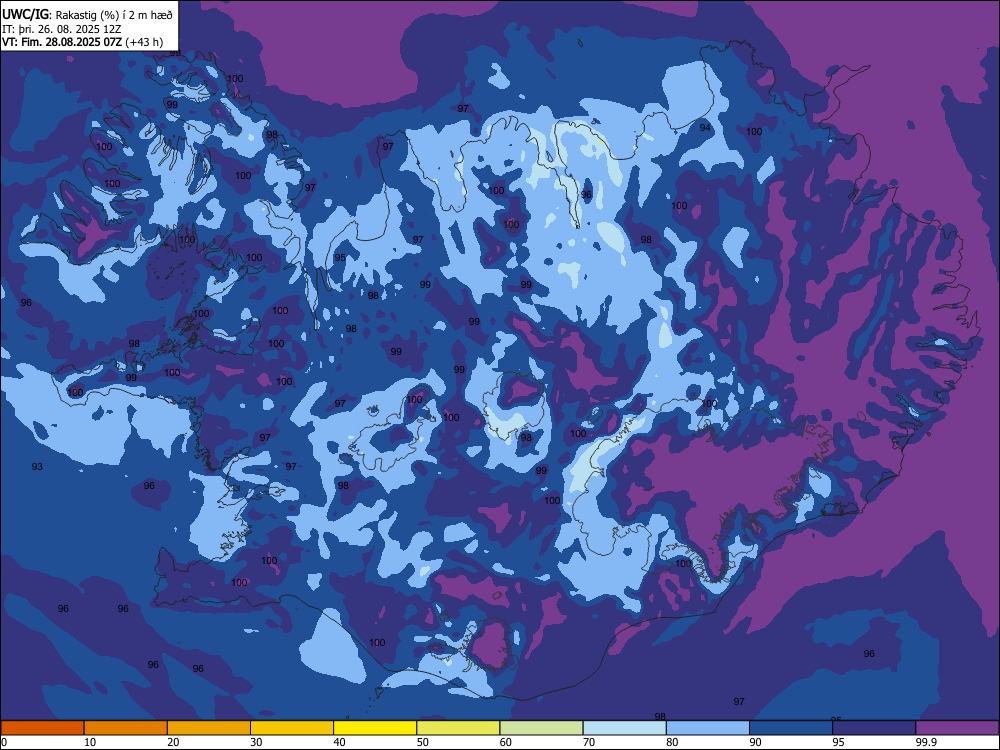This screenshot has width=1000, height=750.
Task: Click the "80" tick label on the color scale
Action: coord(672,742)
